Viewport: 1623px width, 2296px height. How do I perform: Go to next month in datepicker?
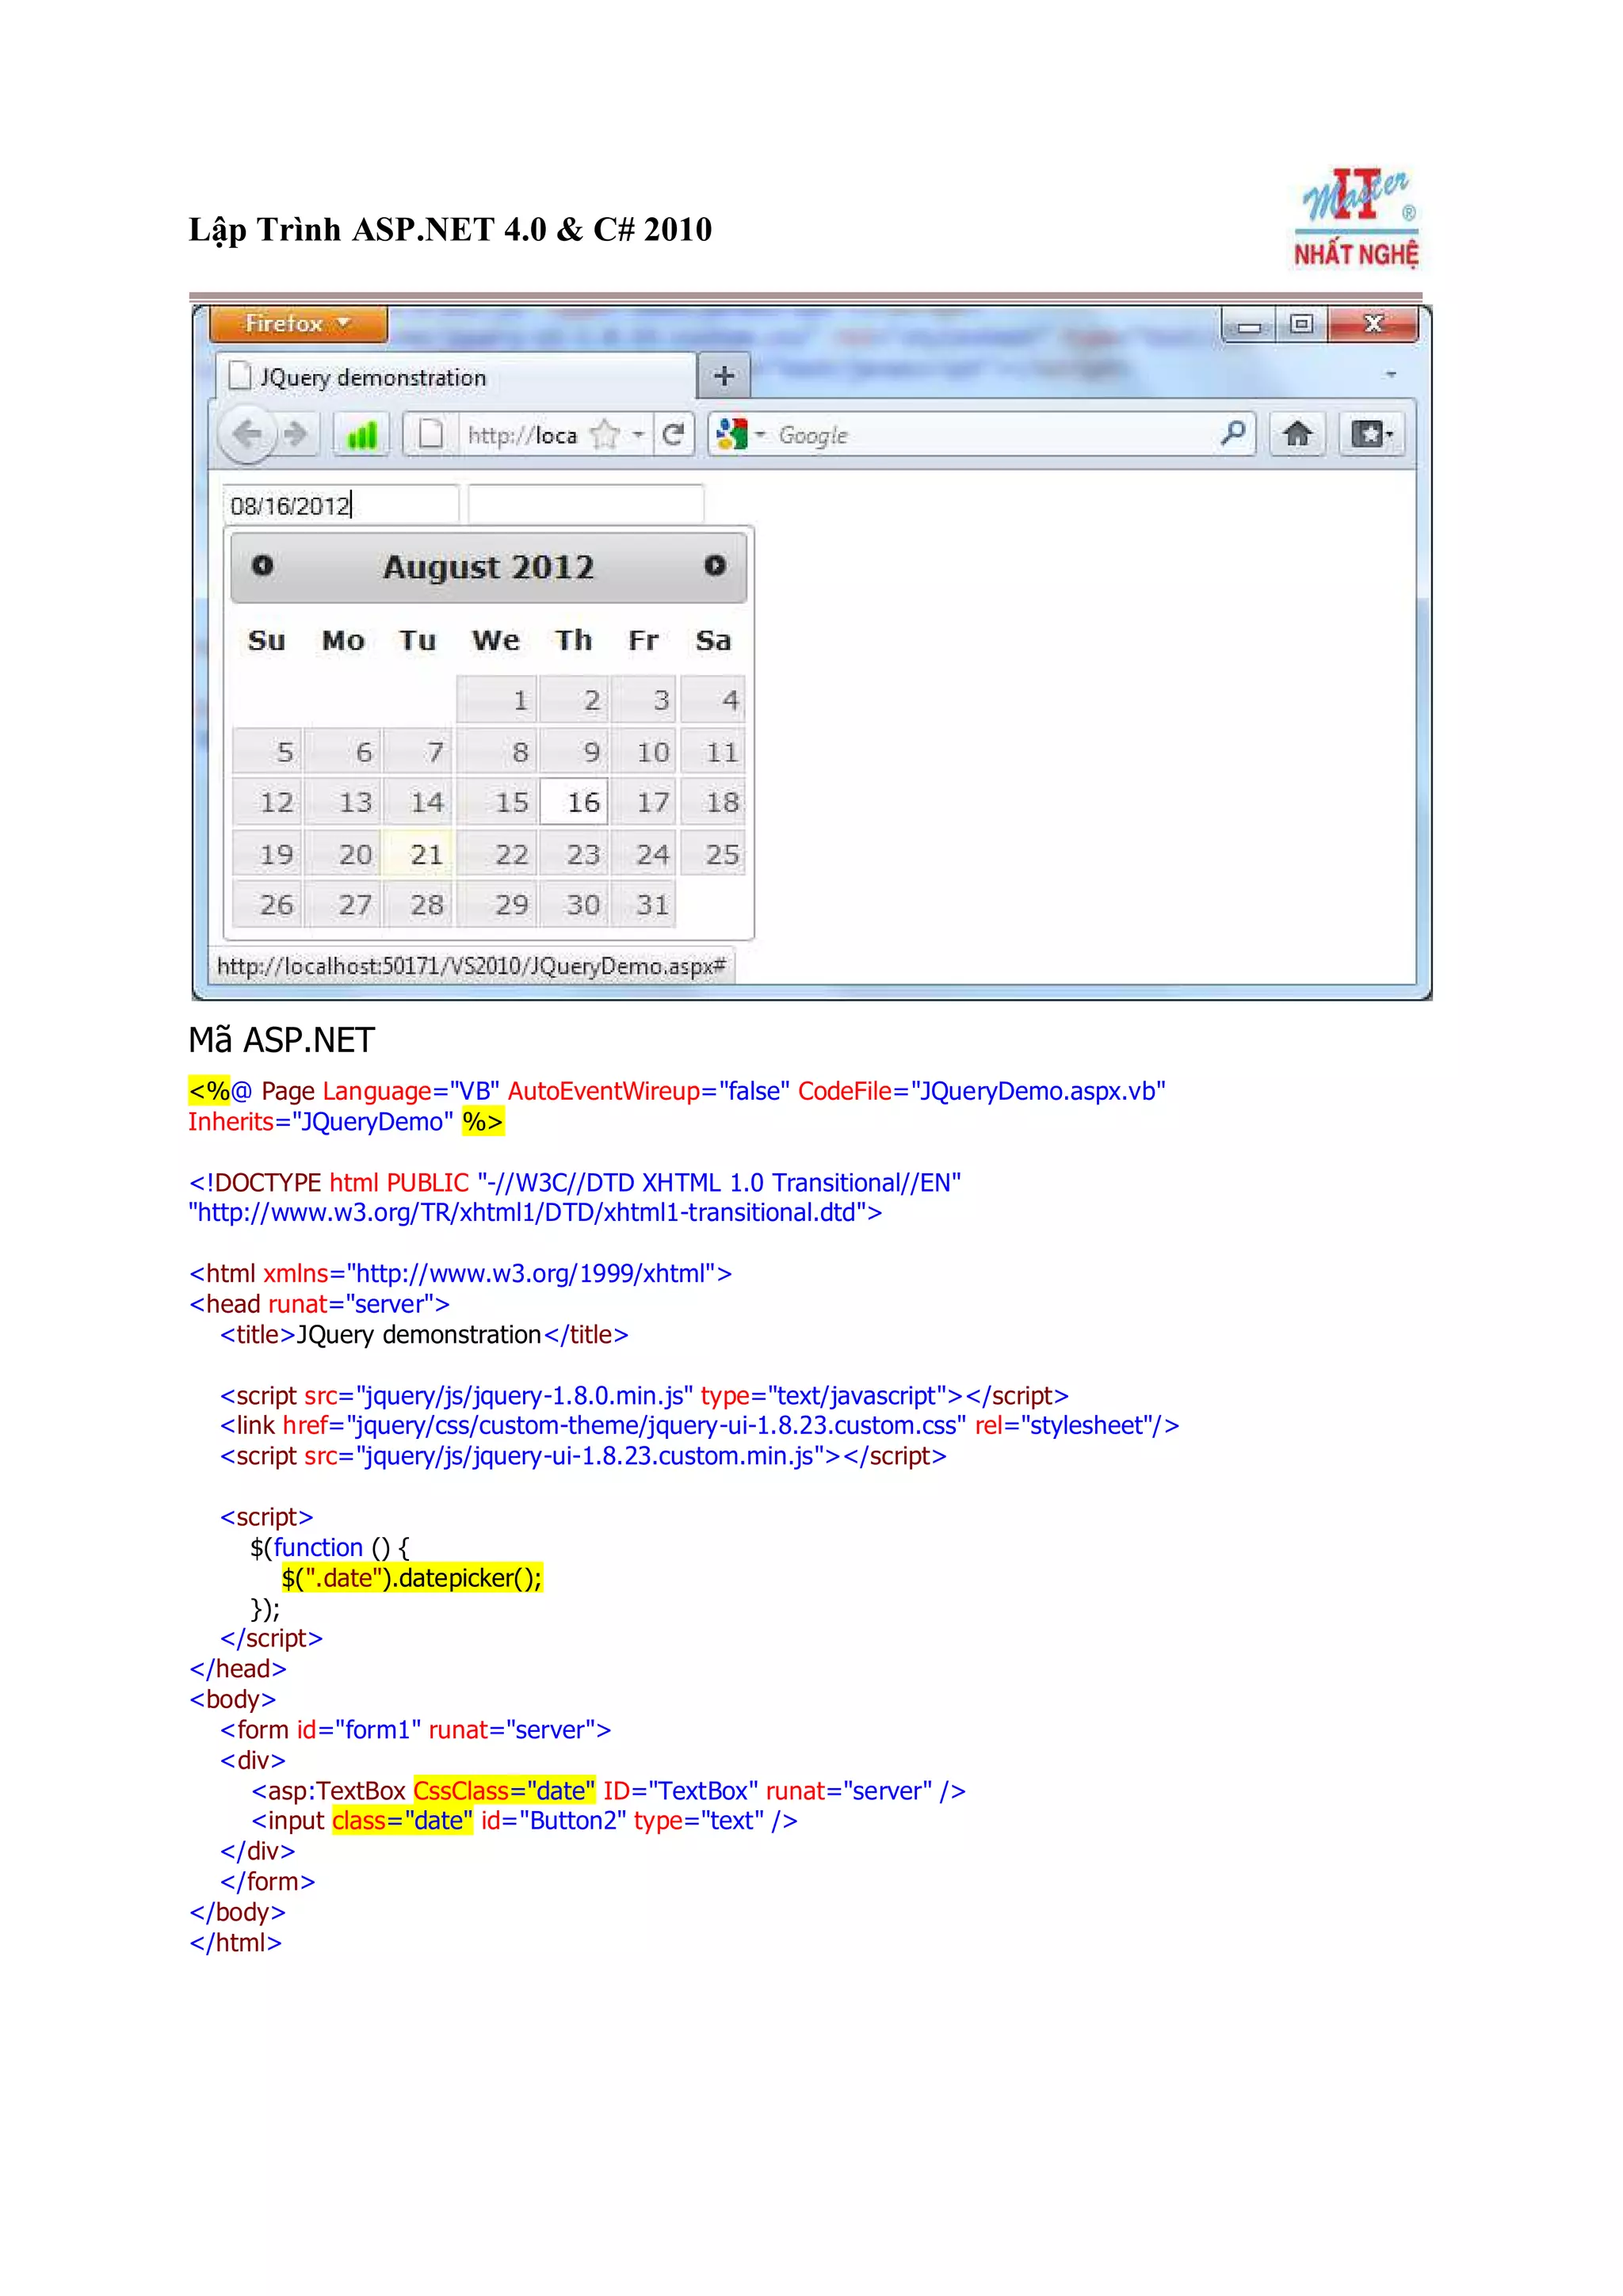714,566
